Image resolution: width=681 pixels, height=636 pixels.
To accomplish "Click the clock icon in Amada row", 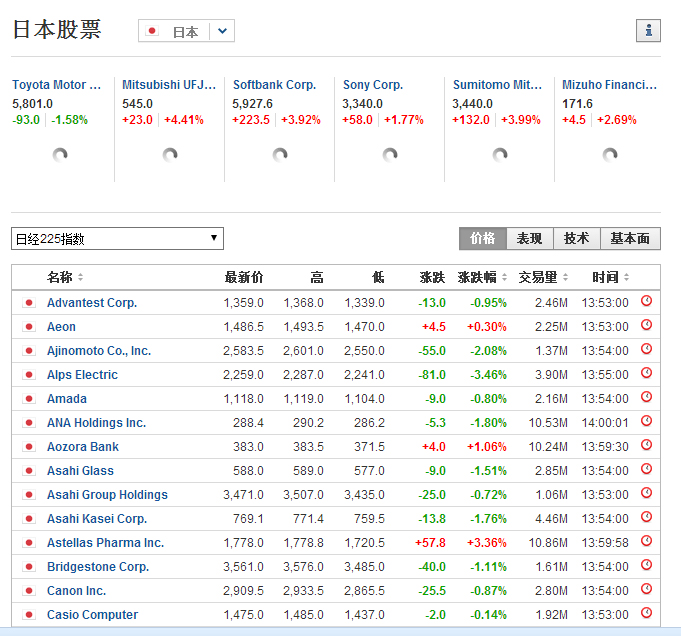I will pos(647,397).
